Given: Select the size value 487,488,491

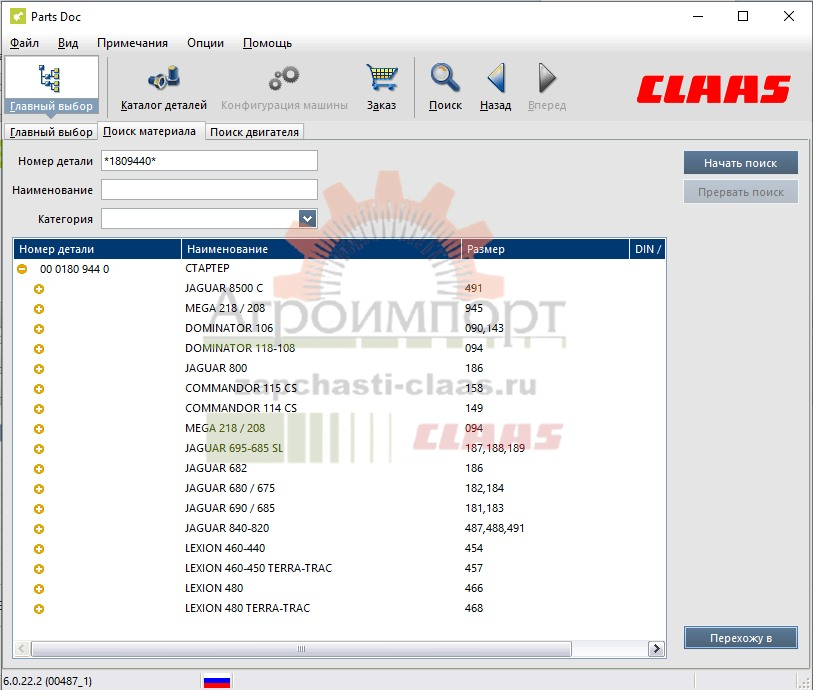Looking at the screenshot, I should [495, 528].
